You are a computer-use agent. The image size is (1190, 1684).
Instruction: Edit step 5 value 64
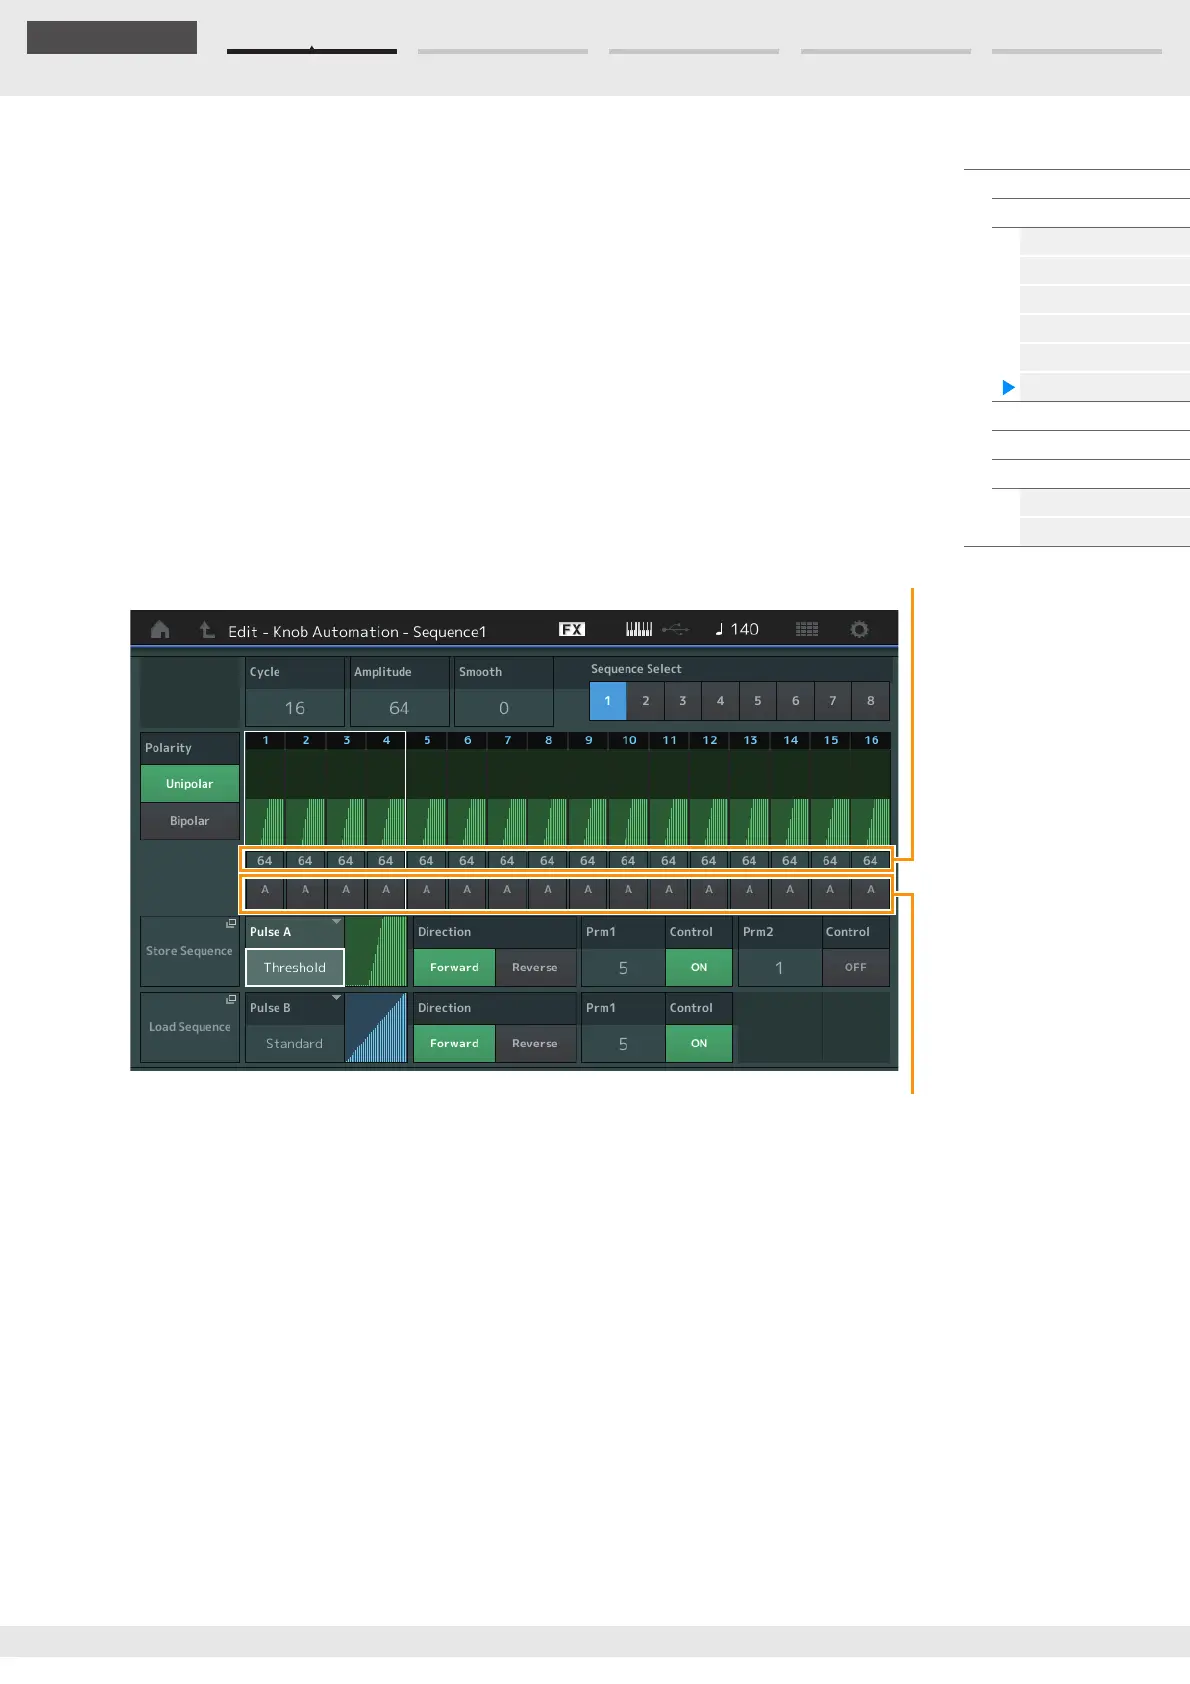[x=426, y=860]
